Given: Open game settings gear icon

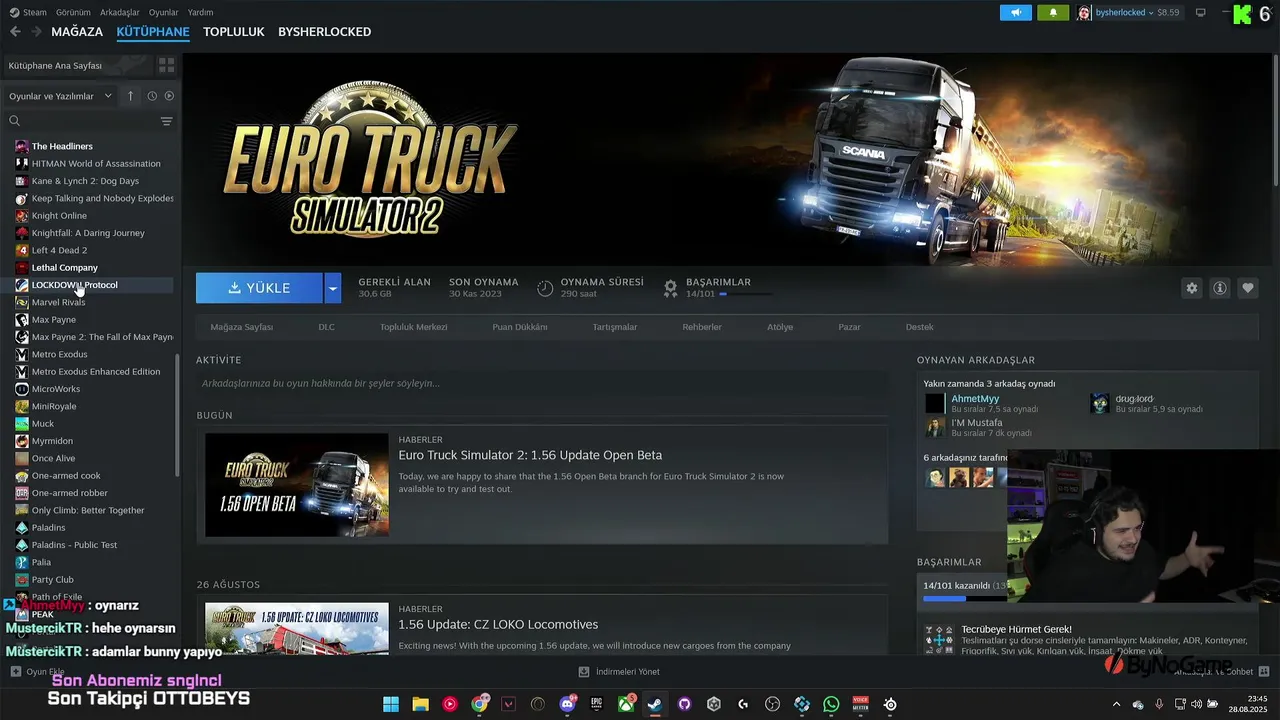Looking at the screenshot, I should click(x=1192, y=288).
